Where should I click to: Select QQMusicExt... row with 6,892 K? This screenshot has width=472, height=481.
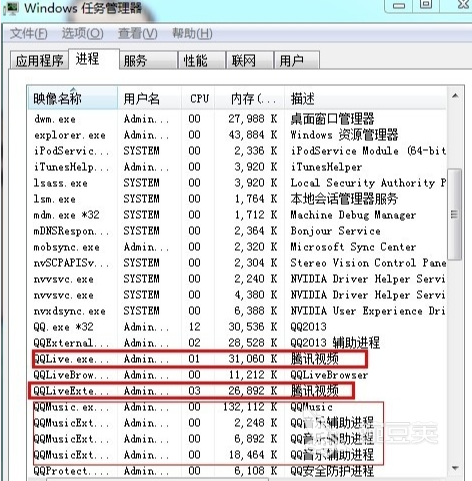click(x=237, y=439)
